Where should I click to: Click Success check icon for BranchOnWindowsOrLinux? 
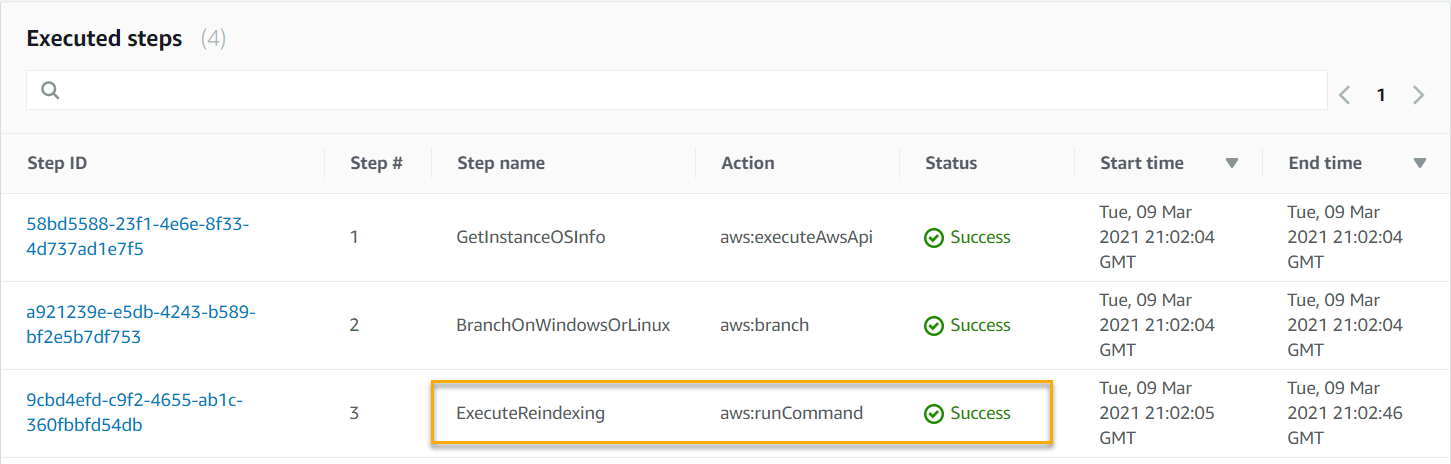[934, 326]
